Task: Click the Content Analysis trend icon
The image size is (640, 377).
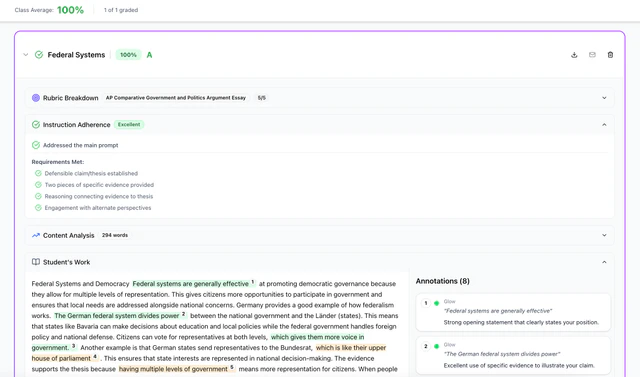Action: [36, 235]
